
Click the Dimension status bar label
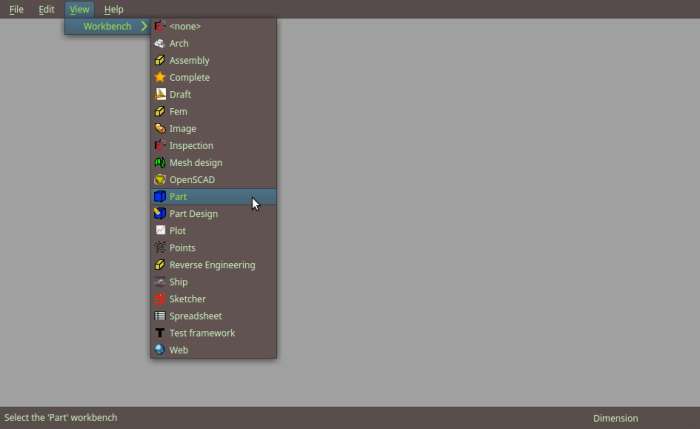coord(616,418)
